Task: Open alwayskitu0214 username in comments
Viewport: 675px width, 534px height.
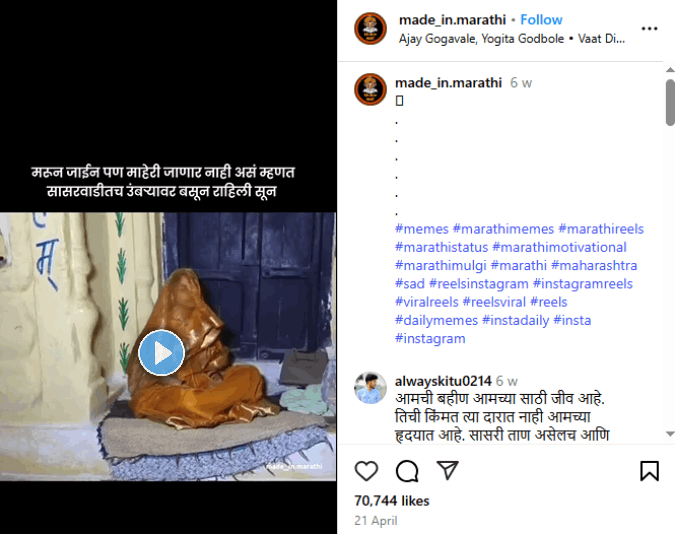Action: [443, 381]
